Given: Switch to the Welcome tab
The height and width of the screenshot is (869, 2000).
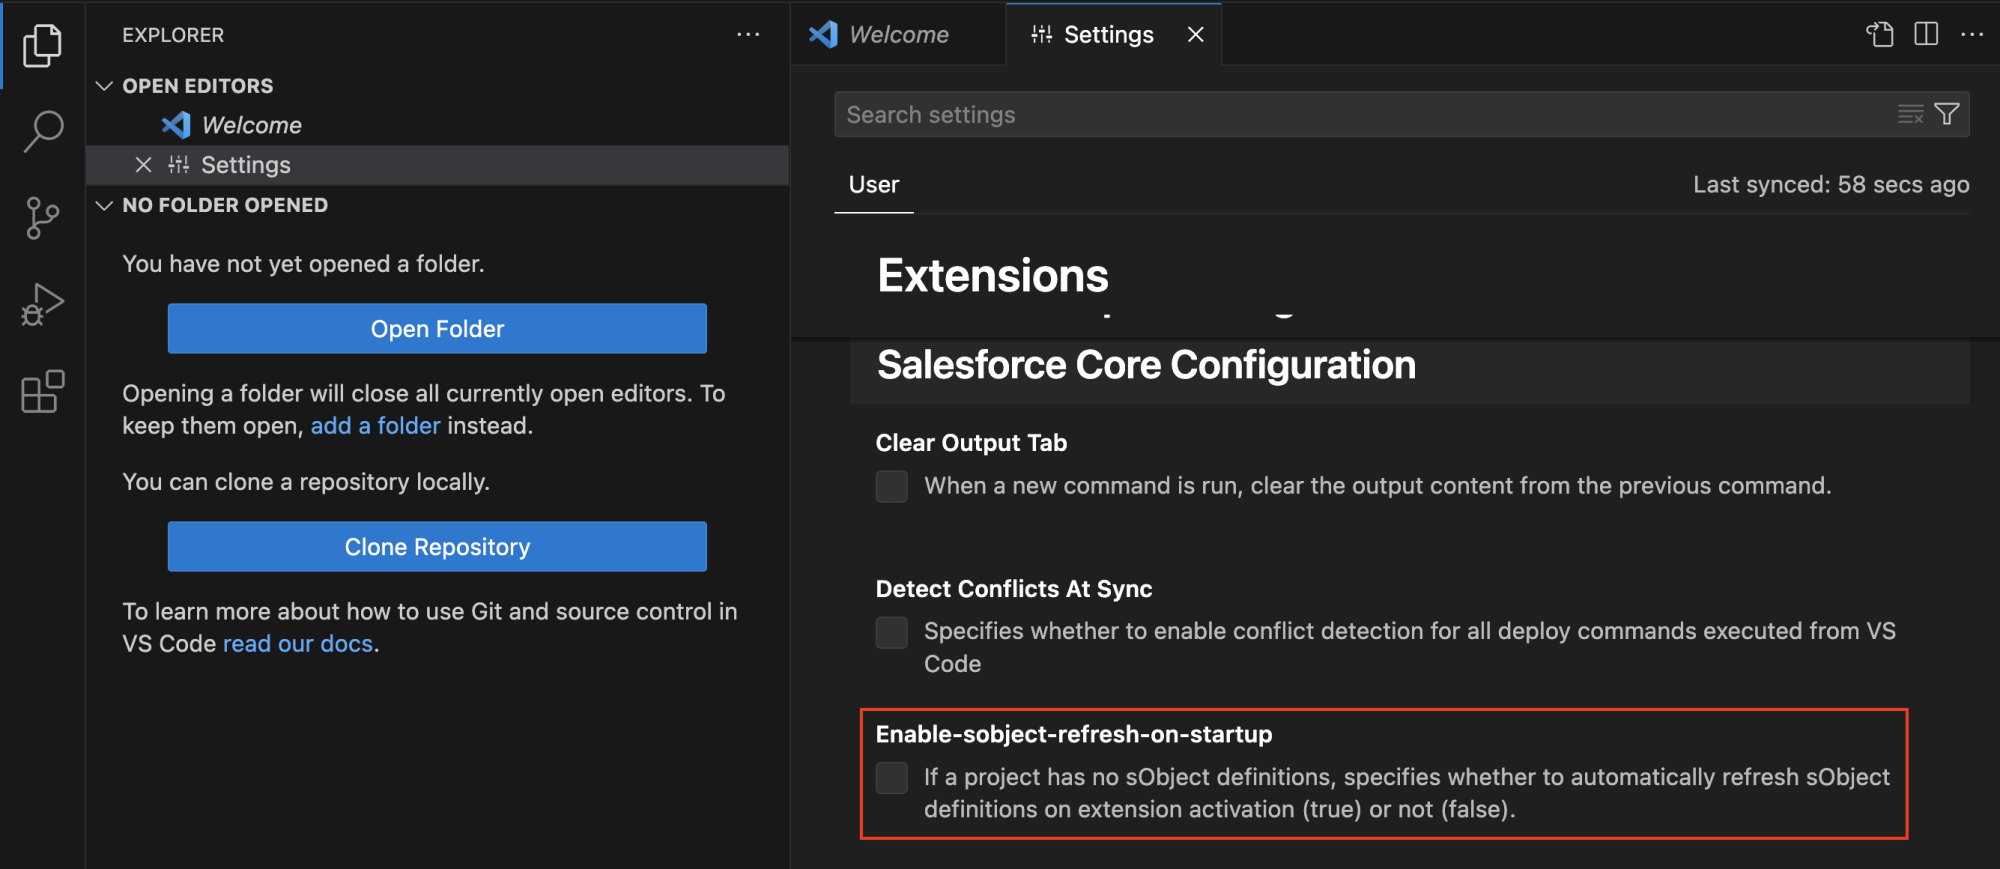Looking at the screenshot, I should 898,35.
